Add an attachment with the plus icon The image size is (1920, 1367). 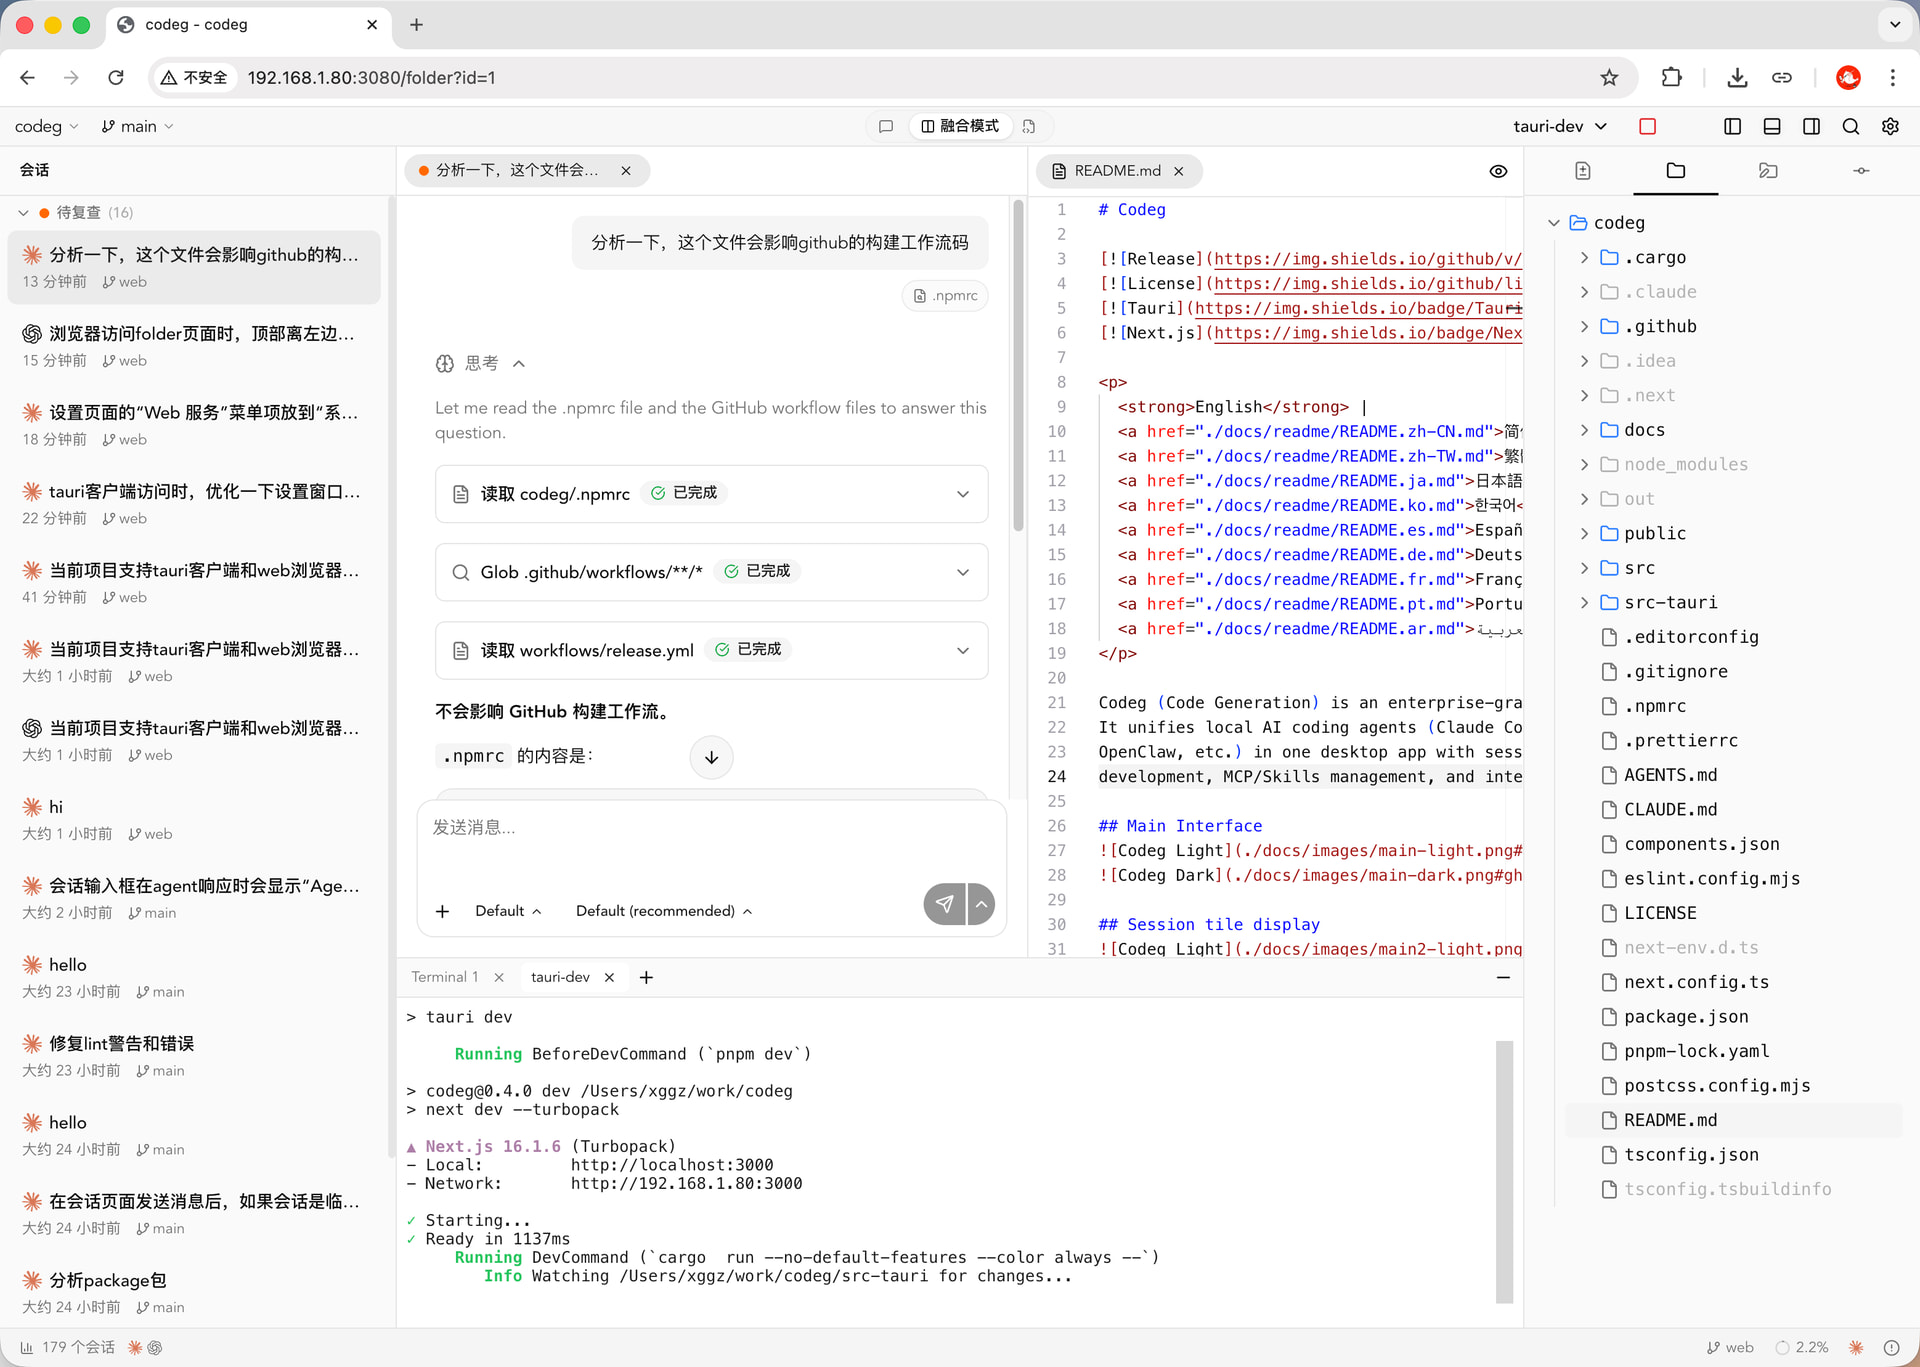coord(442,911)
